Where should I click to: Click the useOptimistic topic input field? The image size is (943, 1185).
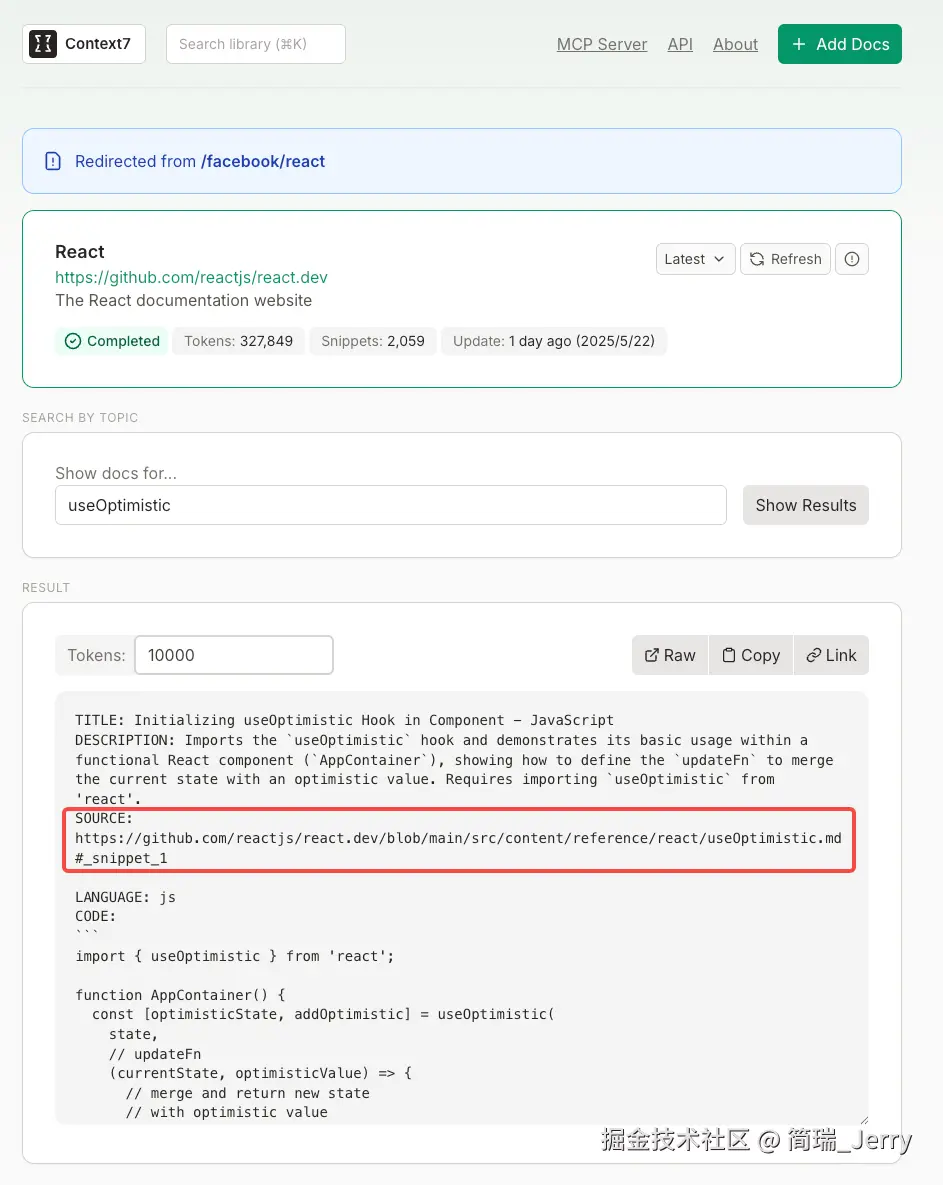click(x=390, y=505)
